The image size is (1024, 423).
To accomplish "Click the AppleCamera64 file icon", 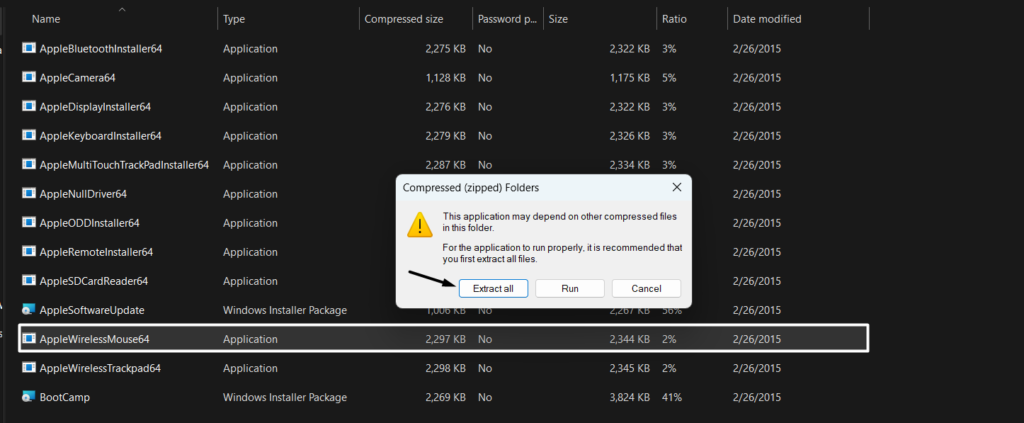I will coord(29,77).
